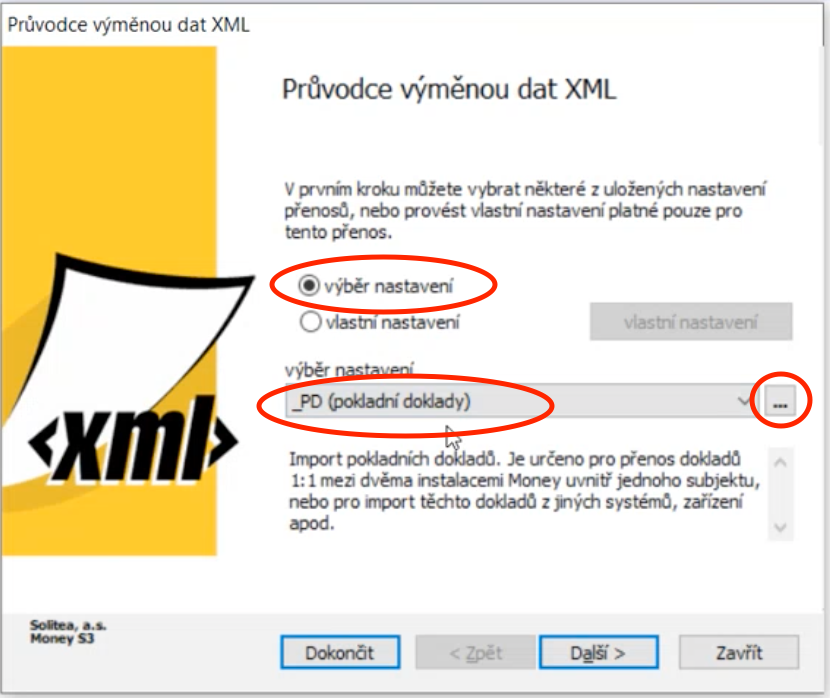Click the 'Solitea, a.s. Money S3' label
Viewport: 830px width, 698px height.
[68, 632]
